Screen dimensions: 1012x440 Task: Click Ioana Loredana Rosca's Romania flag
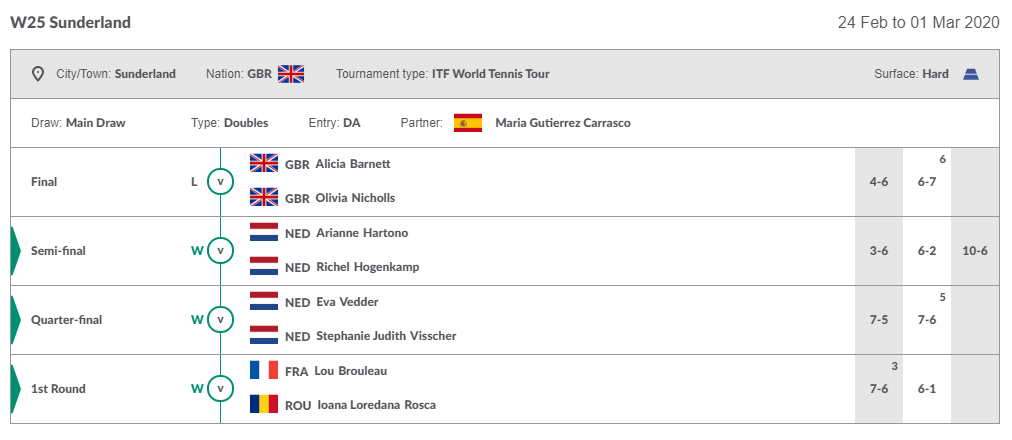pos(264,405)
